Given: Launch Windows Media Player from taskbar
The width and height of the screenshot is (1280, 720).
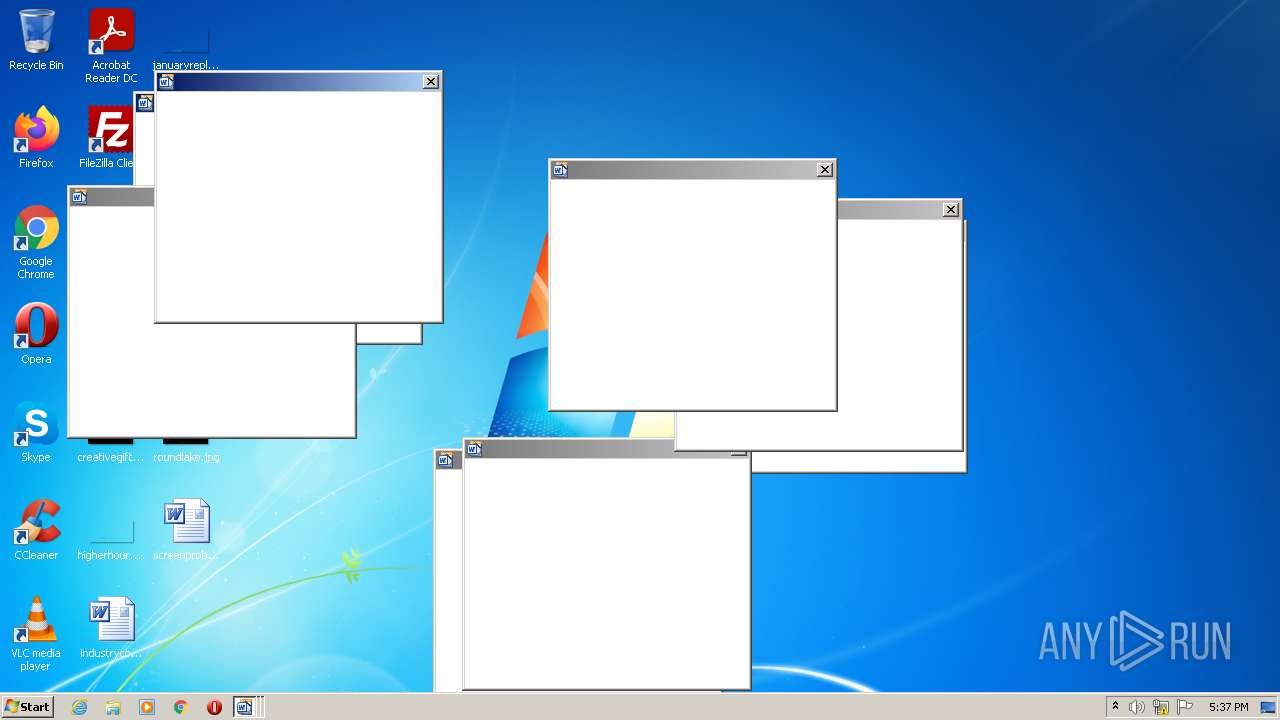Looking at the screenshot, I should coord(147,707).
